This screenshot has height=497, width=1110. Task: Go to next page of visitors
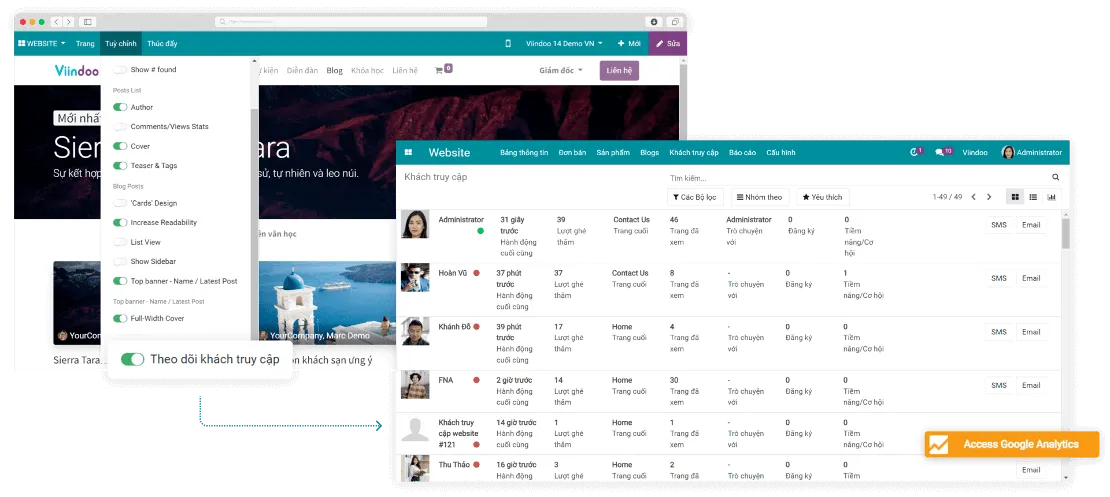pos(989,197)
